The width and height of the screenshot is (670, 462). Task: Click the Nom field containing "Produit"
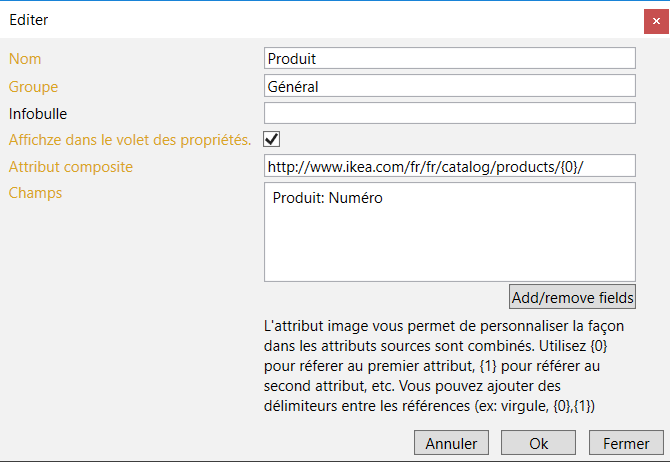(x=450, y=60)
